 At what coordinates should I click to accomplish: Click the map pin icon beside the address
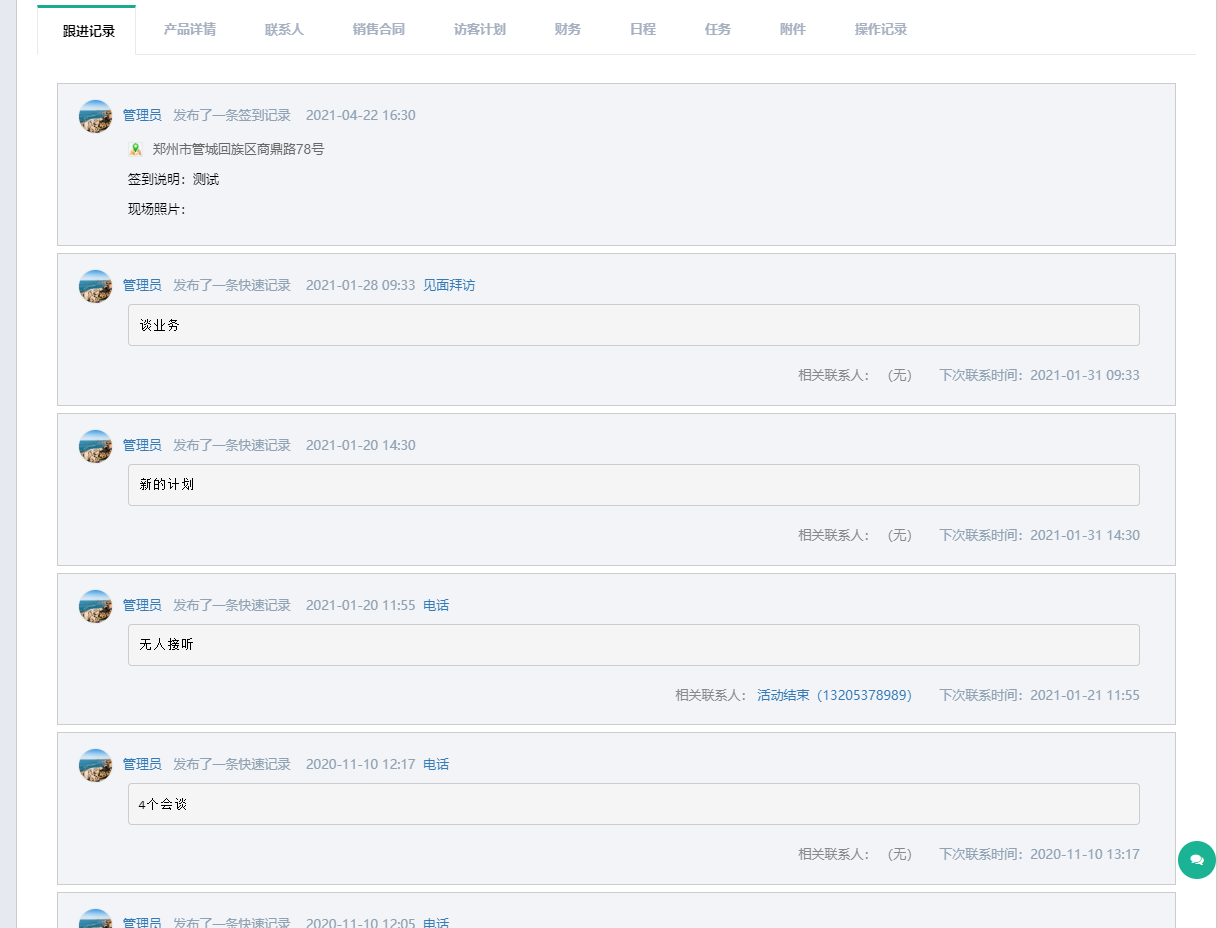click(x=136, y=150)
